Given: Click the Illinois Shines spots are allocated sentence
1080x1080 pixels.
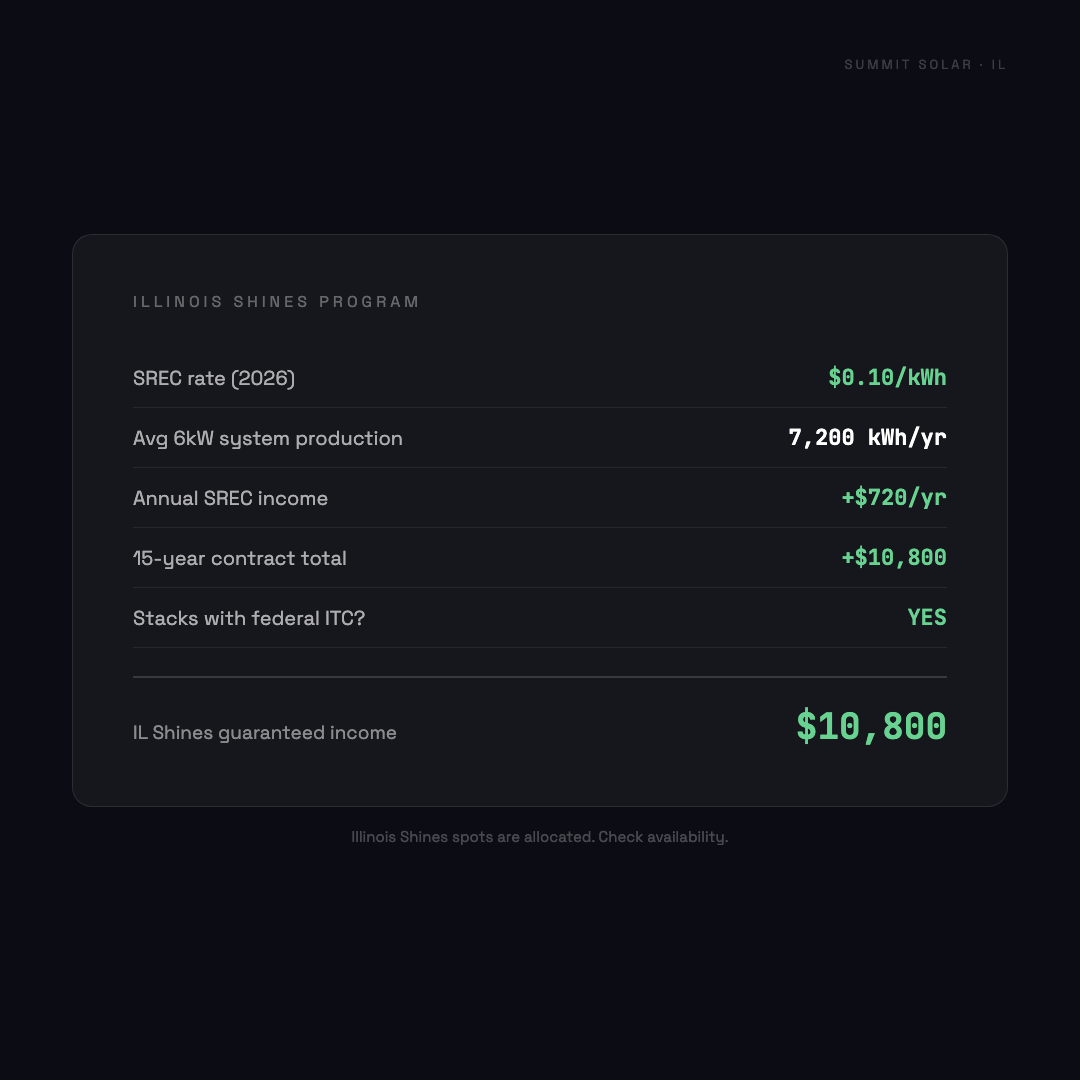Looking at the screenshot, I should click(x=472, y=837).
